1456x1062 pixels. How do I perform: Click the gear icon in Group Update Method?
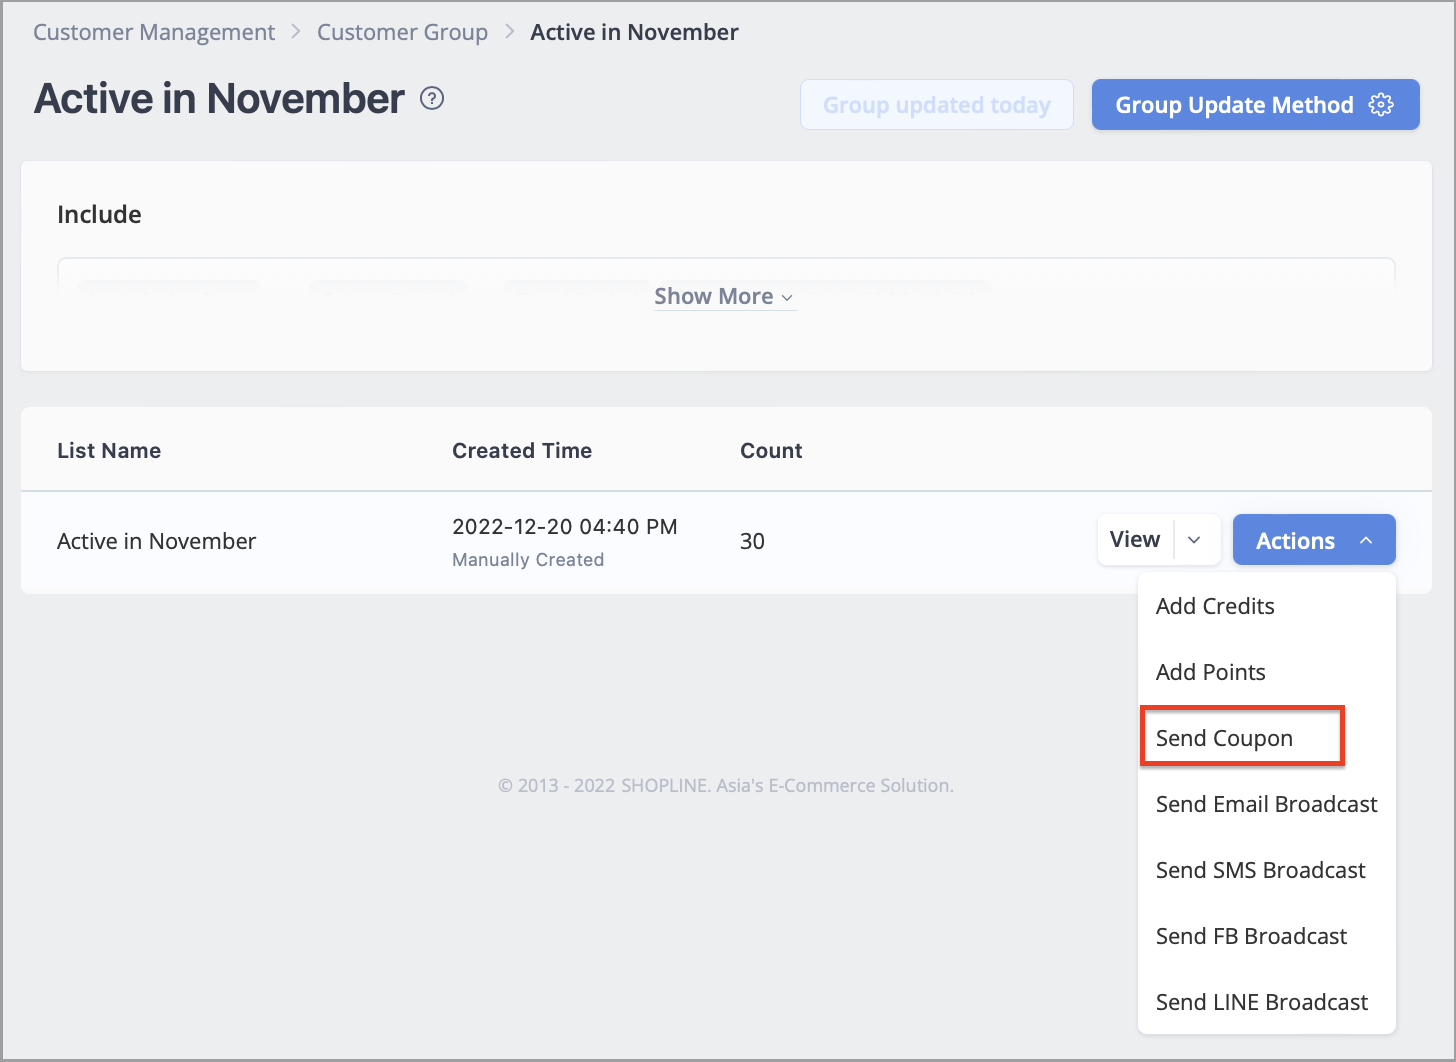click(1381, 105)
